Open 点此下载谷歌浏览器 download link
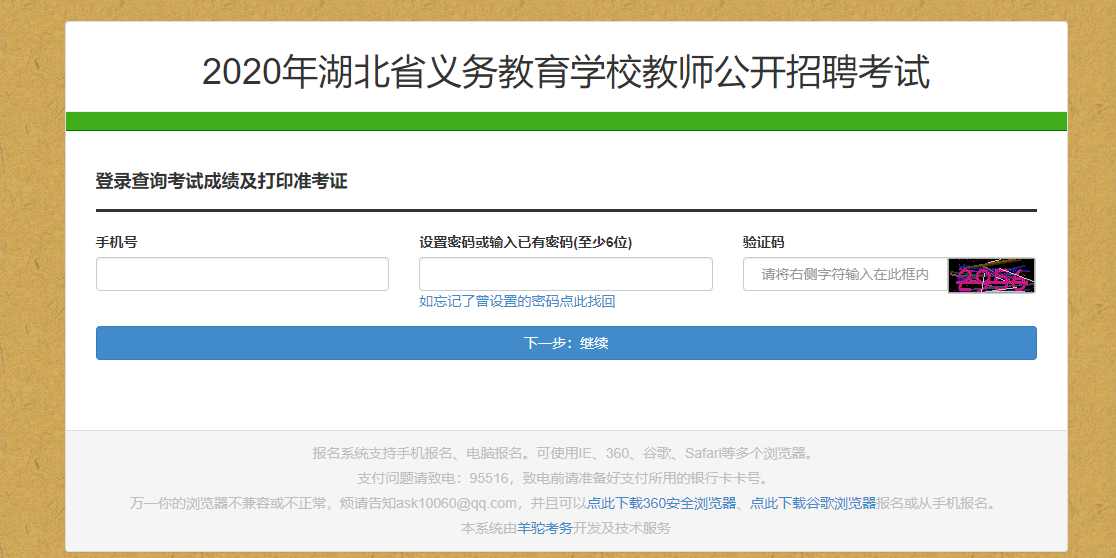Viewport: 1116px width, 558px height. (x=813, y=503)
